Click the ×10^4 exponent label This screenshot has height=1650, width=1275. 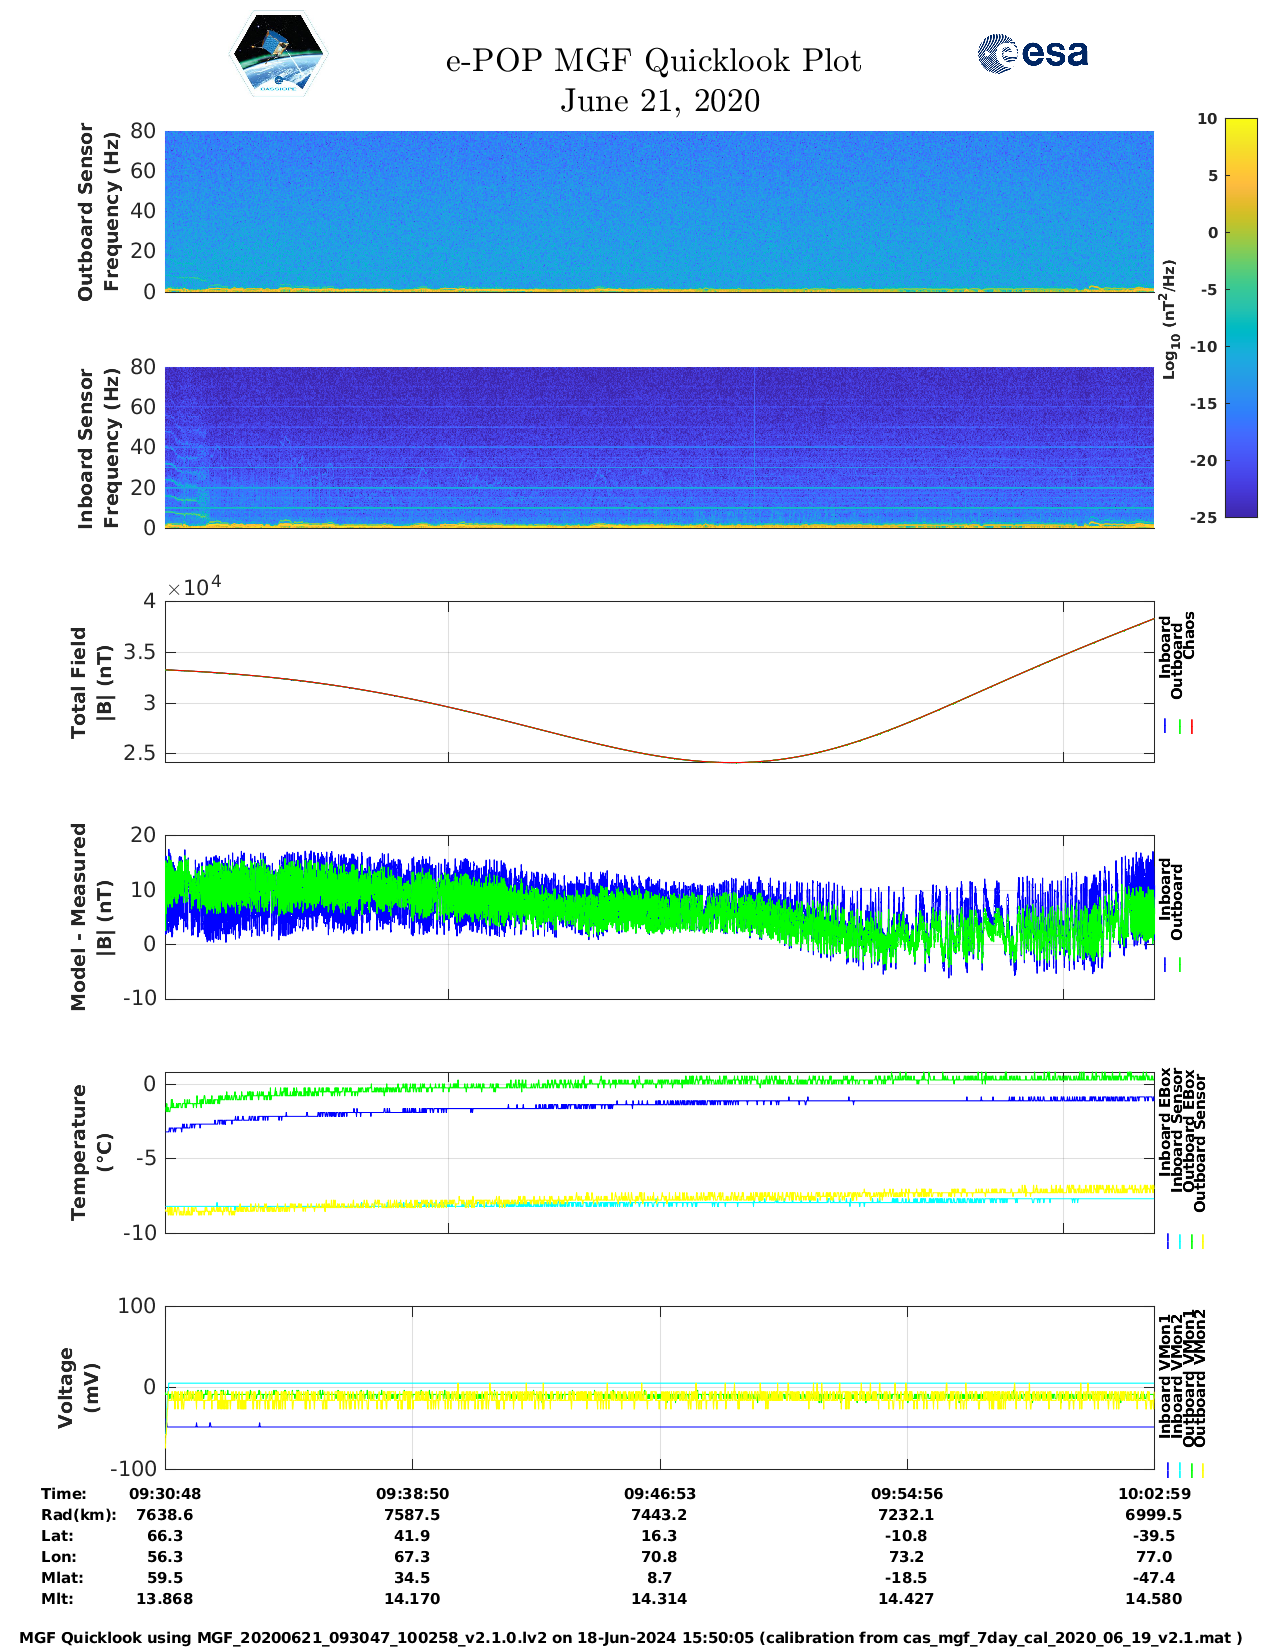pyautogui.click(x=194, y=586)
